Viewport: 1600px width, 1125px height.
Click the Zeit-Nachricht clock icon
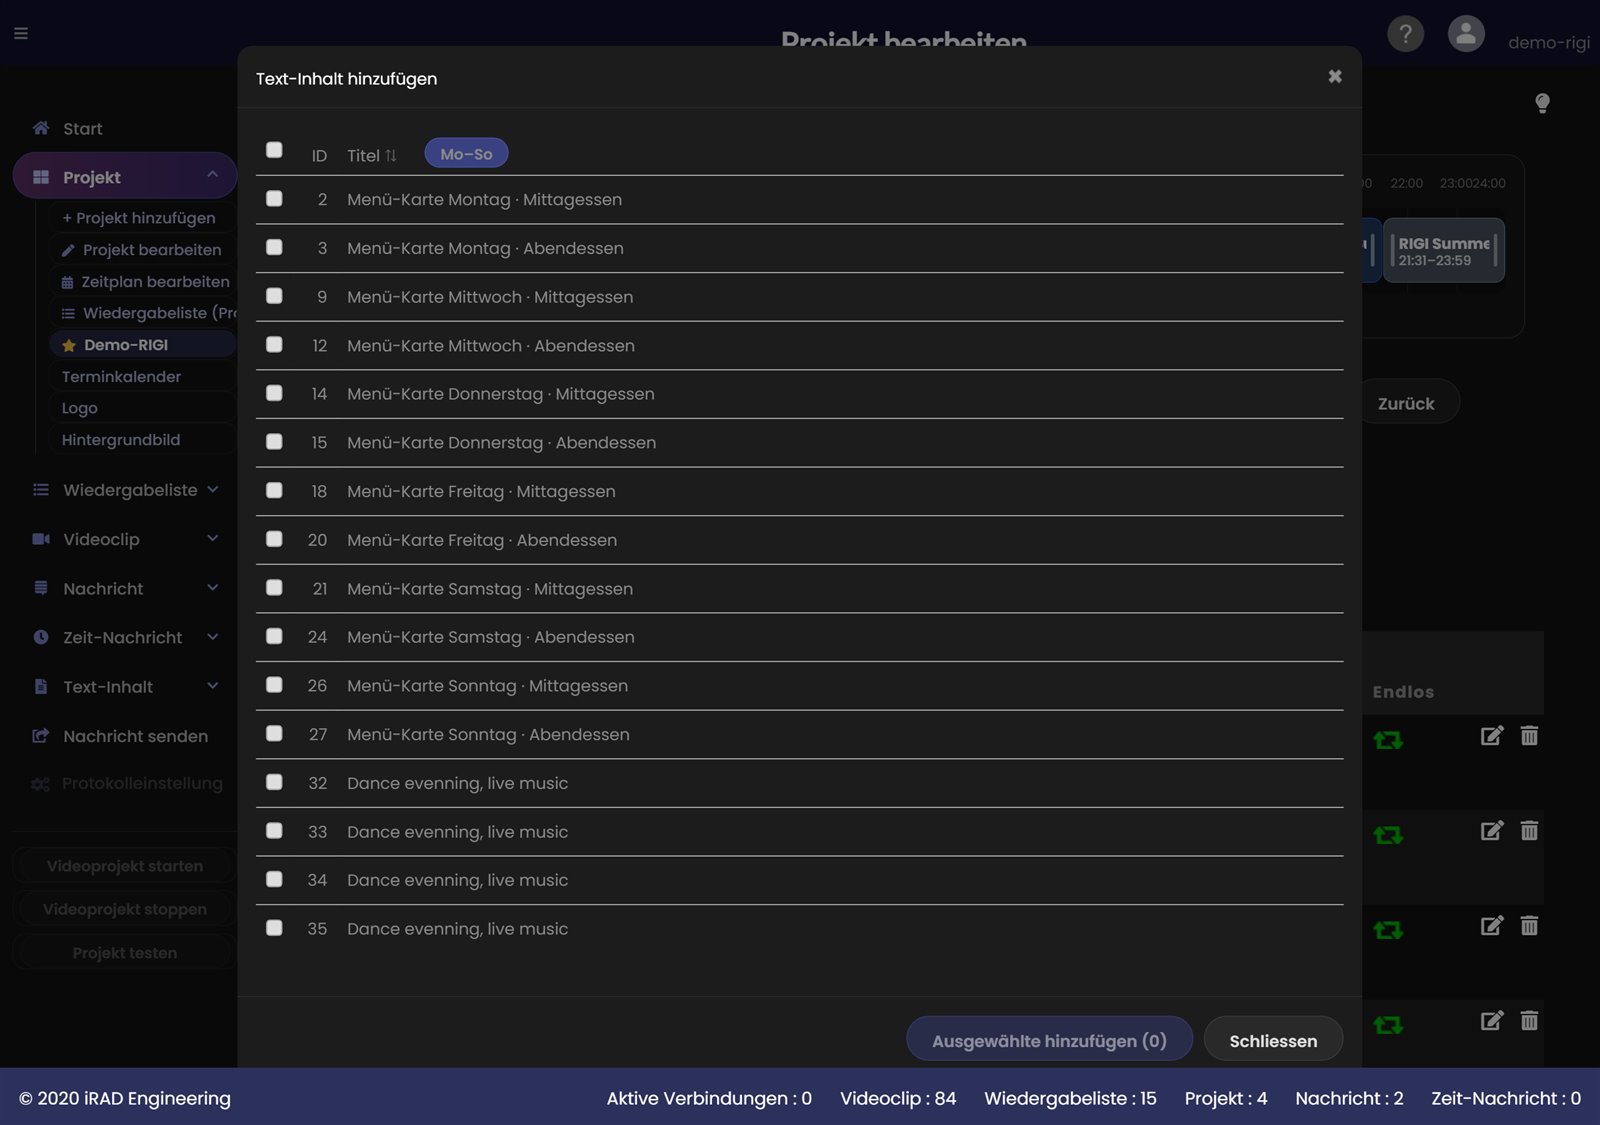41,637
